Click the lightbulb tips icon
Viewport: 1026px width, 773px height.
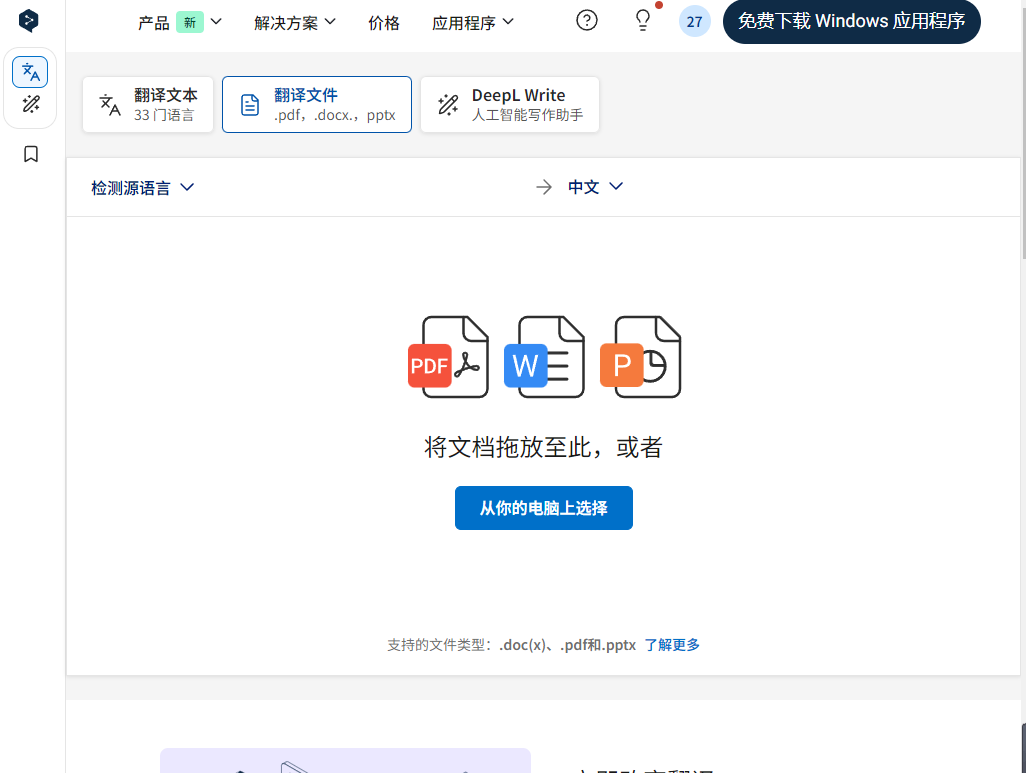point(643,21)
